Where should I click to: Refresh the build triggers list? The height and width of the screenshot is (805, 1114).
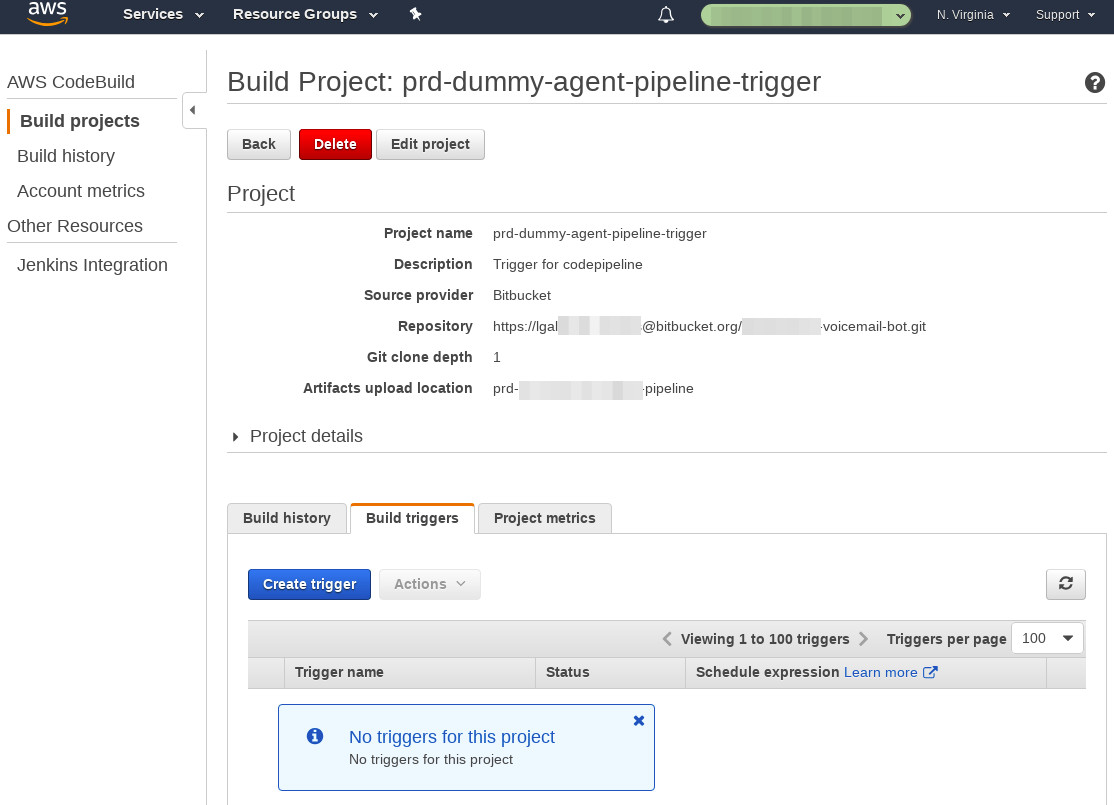1065,584
